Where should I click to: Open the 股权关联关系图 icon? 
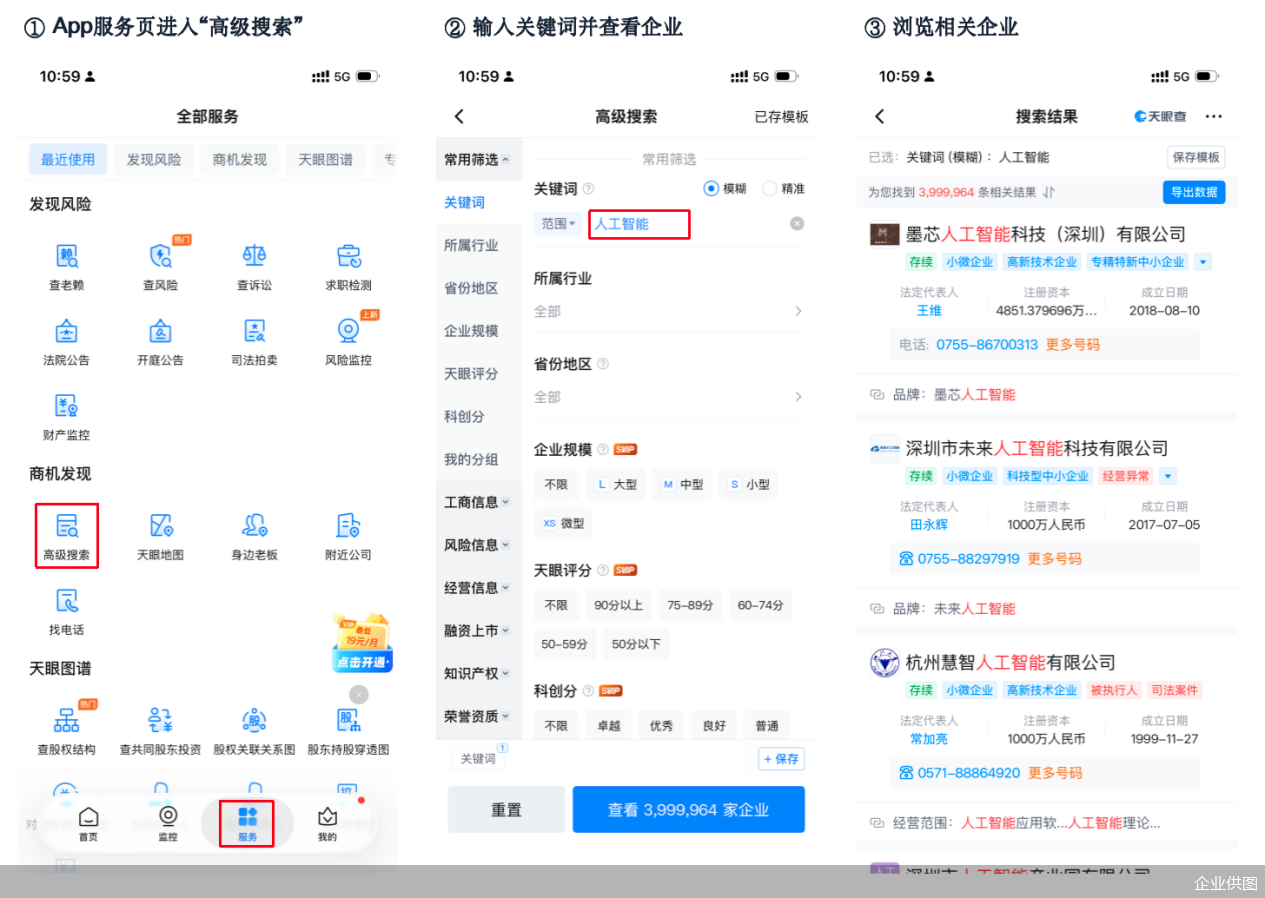pyautogui.click(x=254, y=721)
